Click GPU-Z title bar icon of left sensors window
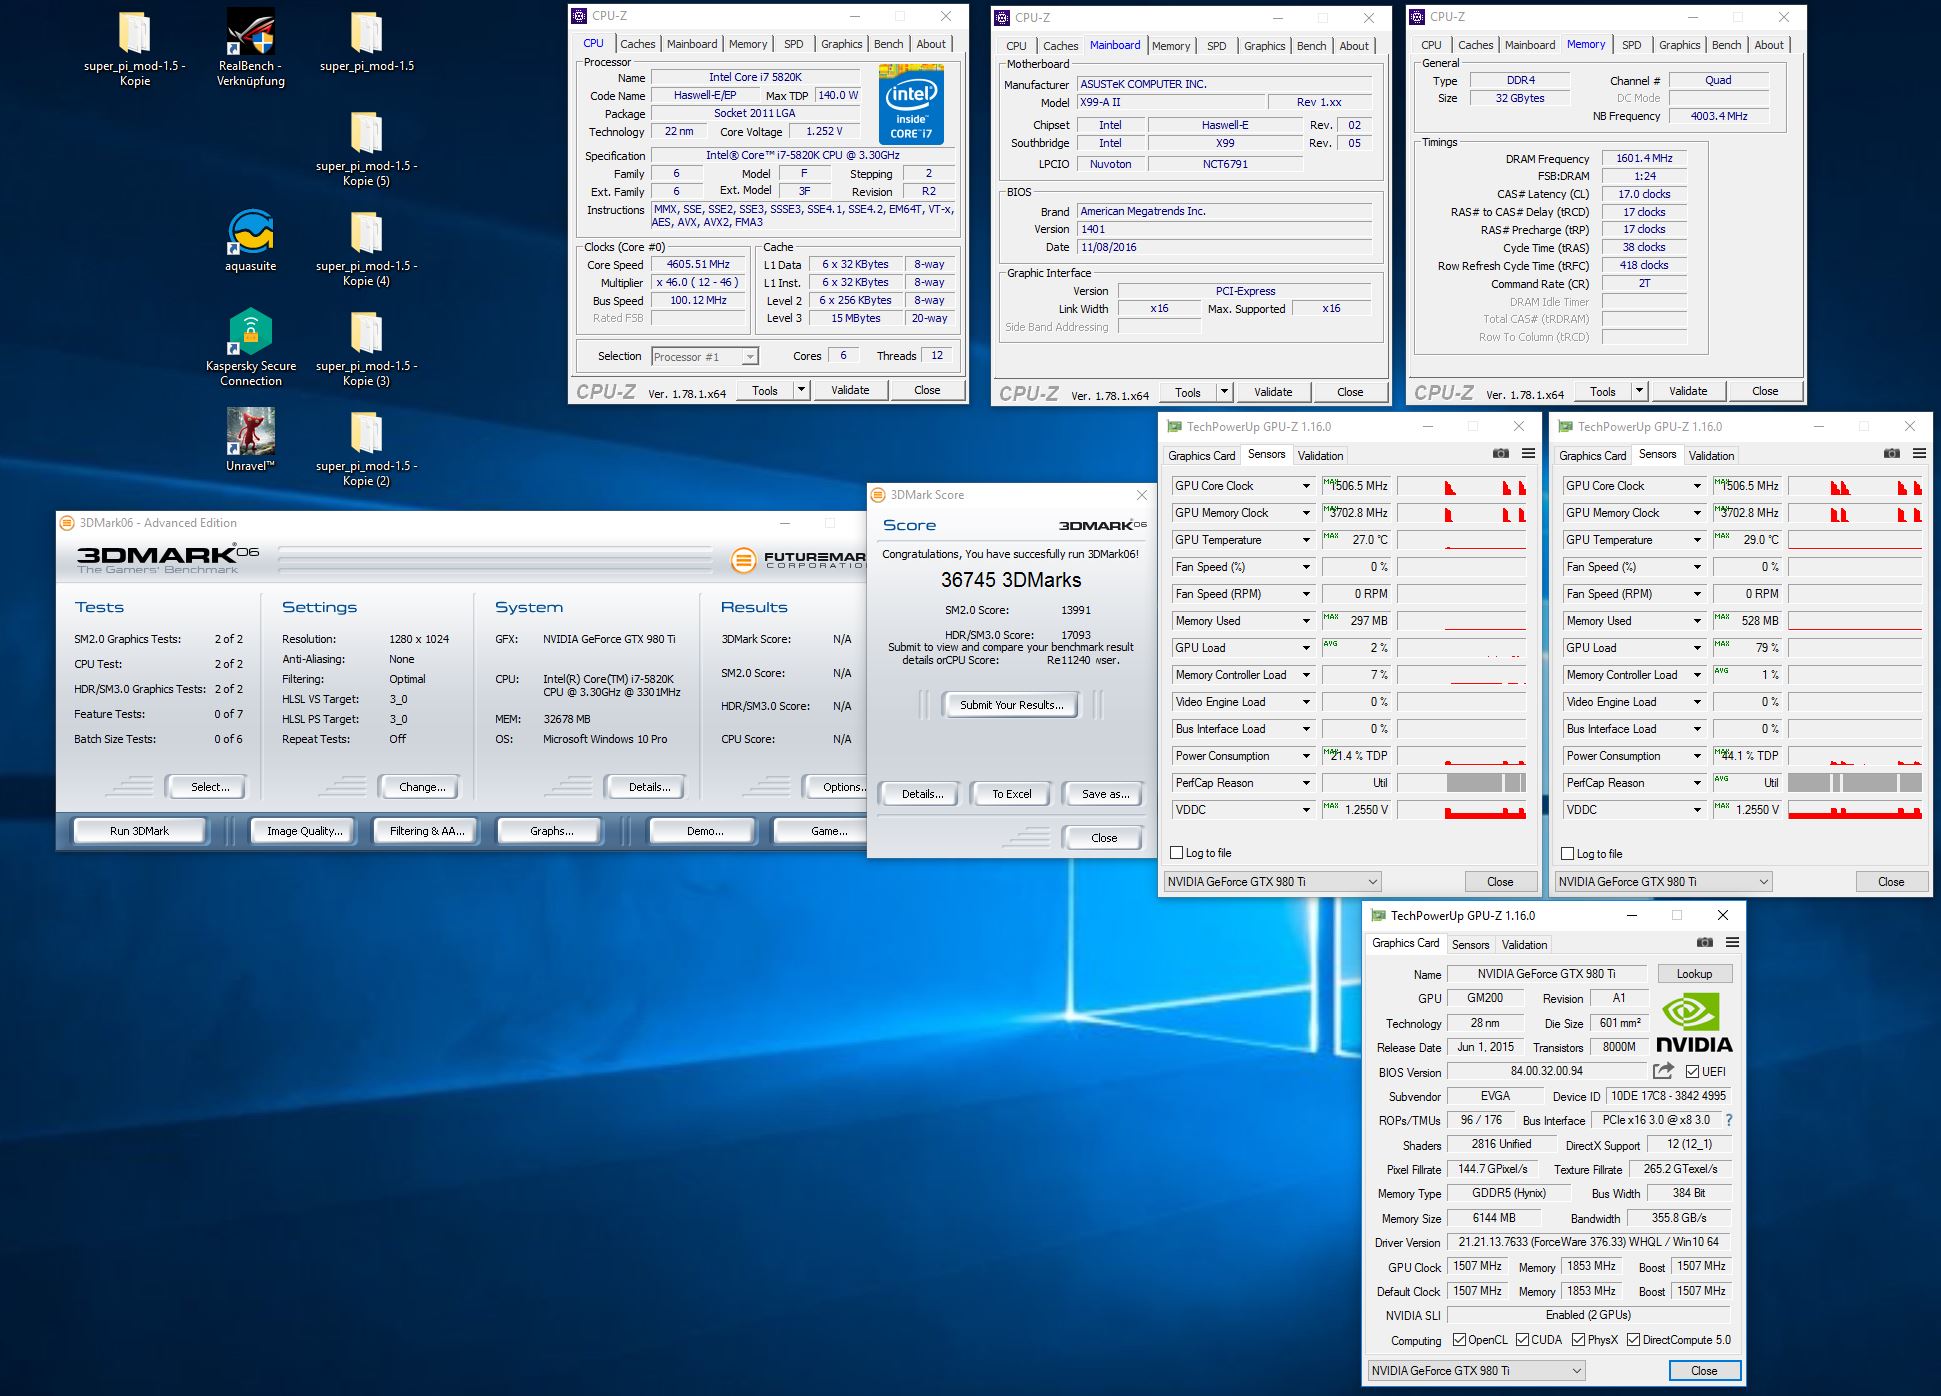1941x1396 pixels. tap(1174, 427)
